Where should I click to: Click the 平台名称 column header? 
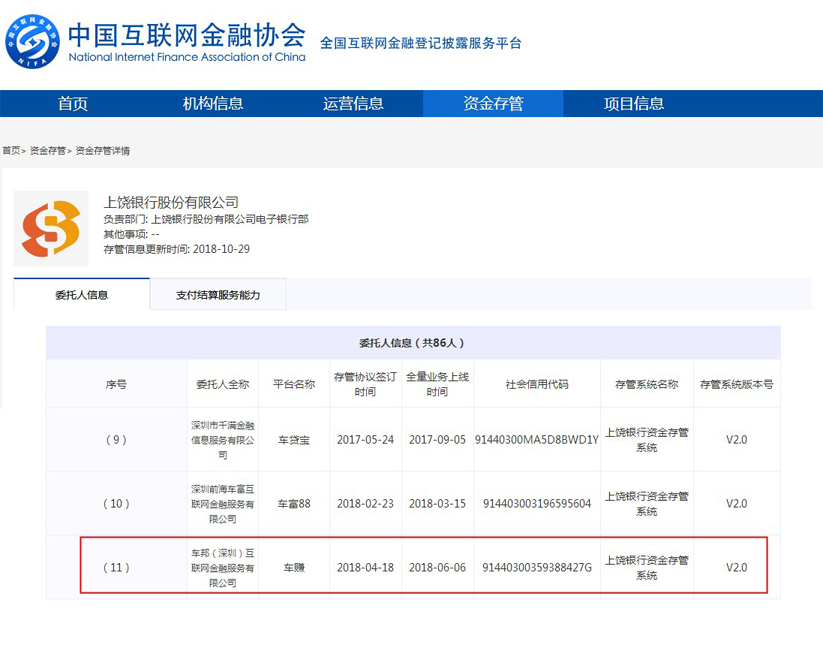point(294,384)
